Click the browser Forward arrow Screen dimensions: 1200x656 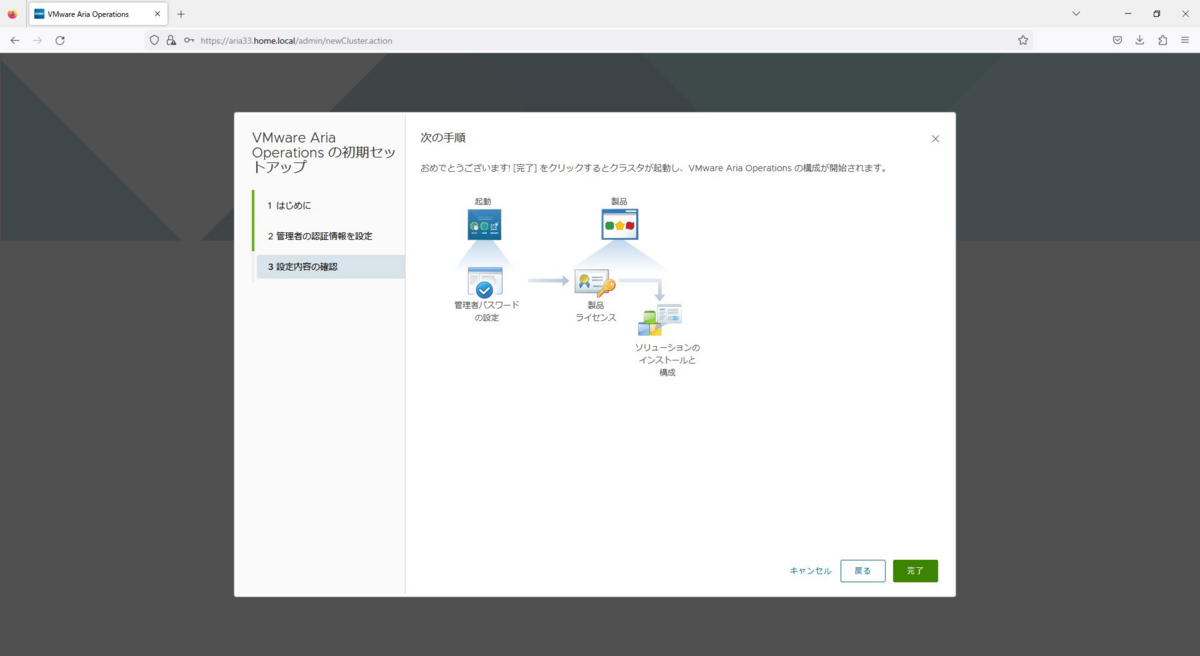pos(38,40)
